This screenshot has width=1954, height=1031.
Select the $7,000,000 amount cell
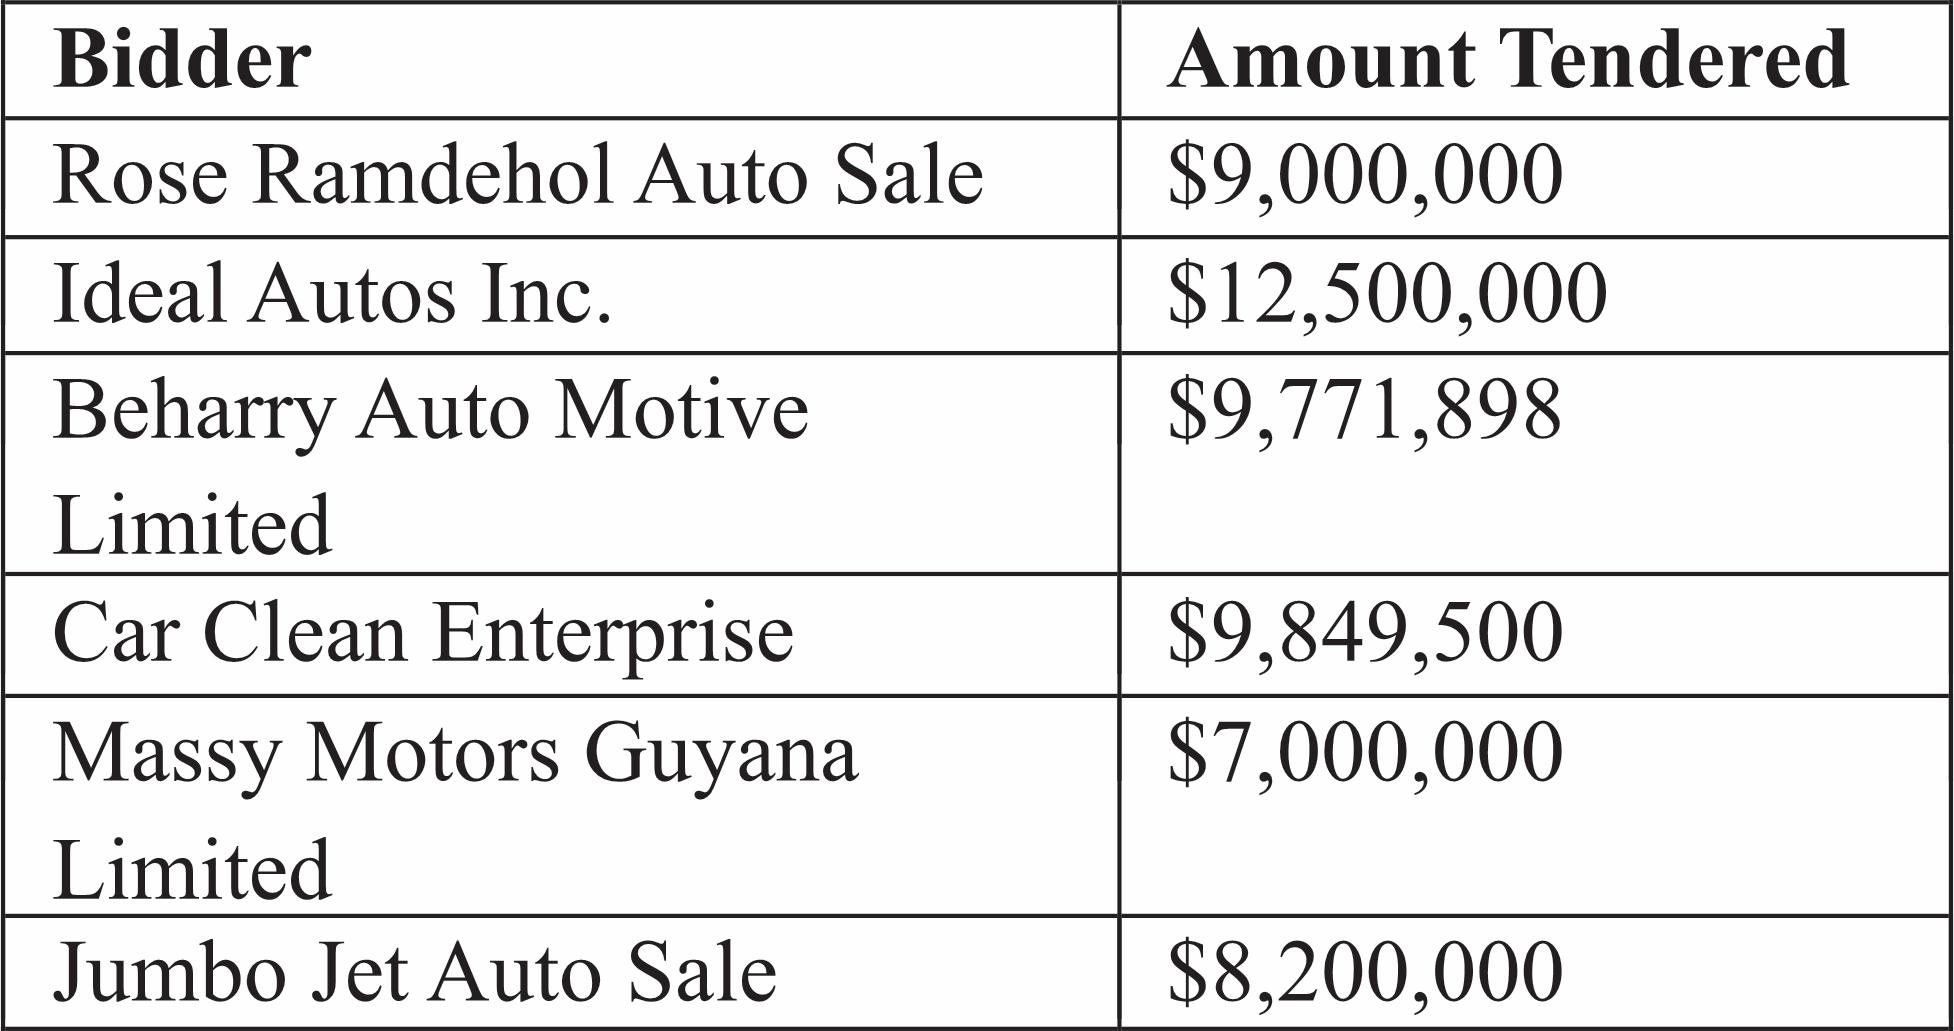tap(1364, 753)
